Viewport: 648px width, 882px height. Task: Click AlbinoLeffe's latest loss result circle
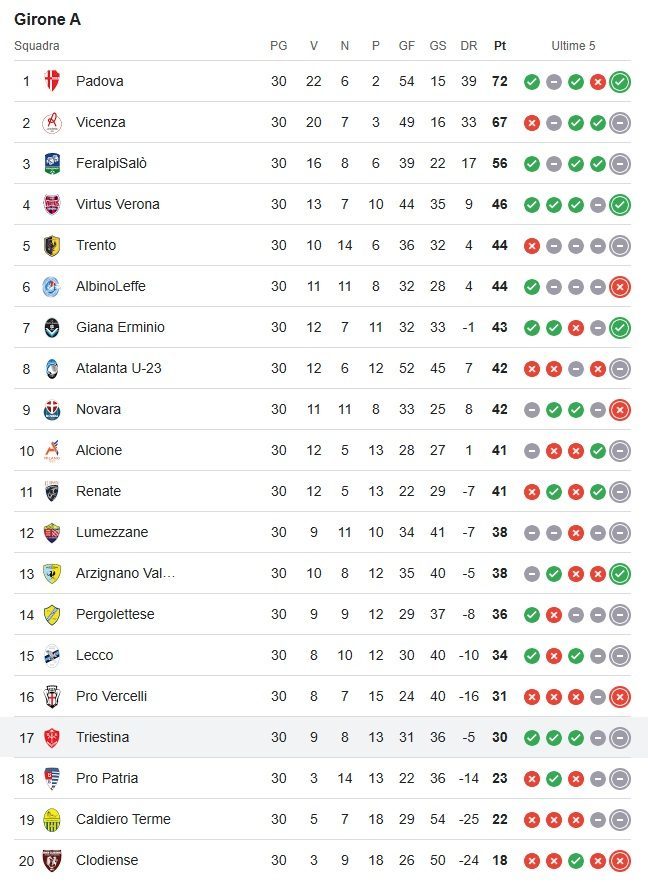pyautogui.click(x=620, y=287)
